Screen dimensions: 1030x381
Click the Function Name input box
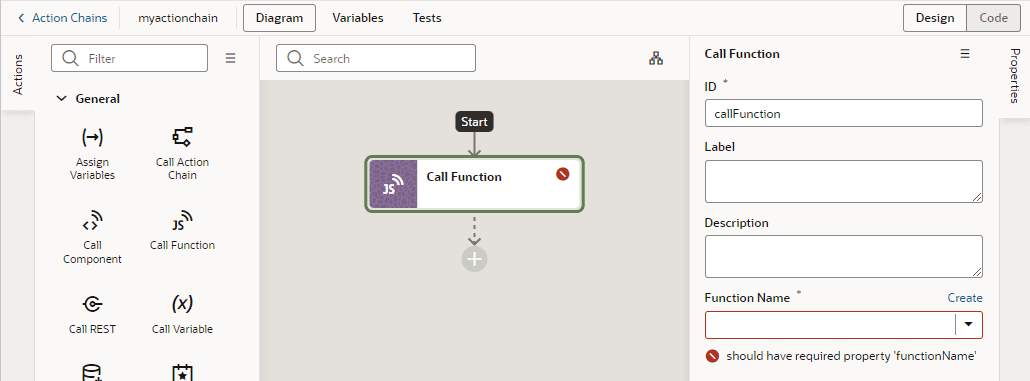[x=830, y=325]
